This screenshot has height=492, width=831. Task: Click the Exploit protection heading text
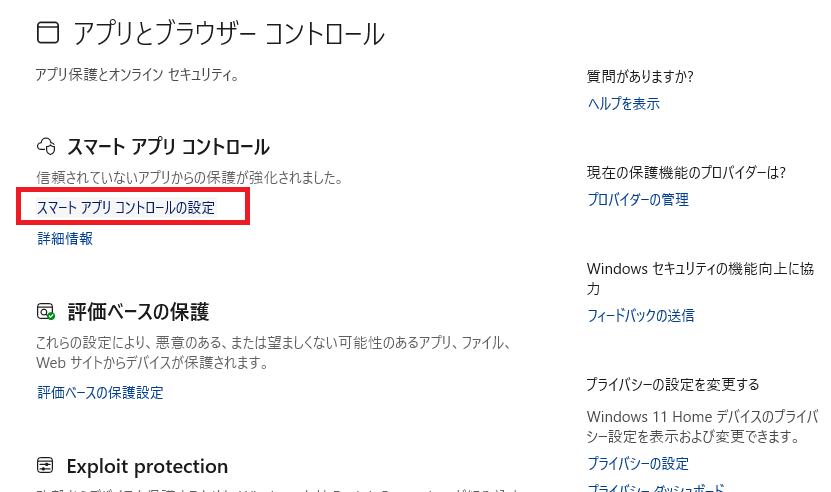147,466
